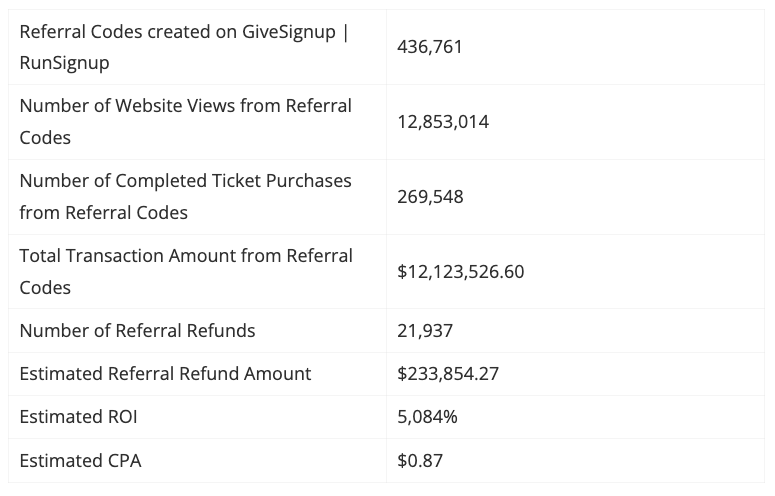Select the $233,854.27 refund amount
This screenshot has height=496, width=775.
[x=448, y=374]
